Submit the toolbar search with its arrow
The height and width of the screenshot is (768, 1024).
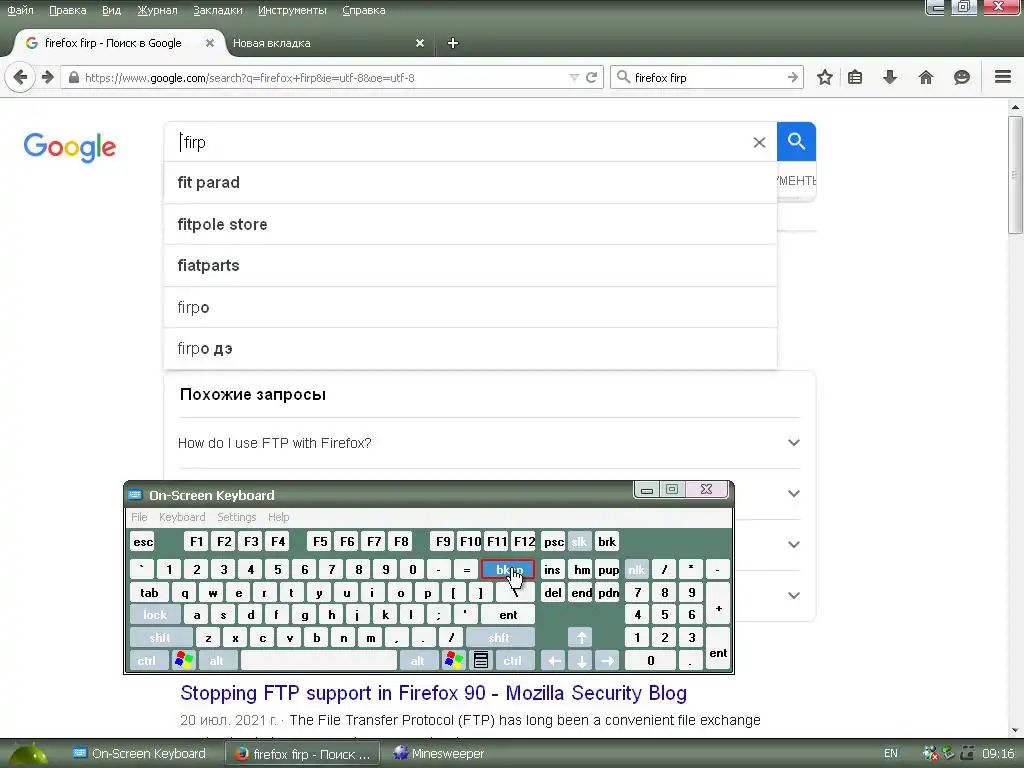[x=793, y=78]
